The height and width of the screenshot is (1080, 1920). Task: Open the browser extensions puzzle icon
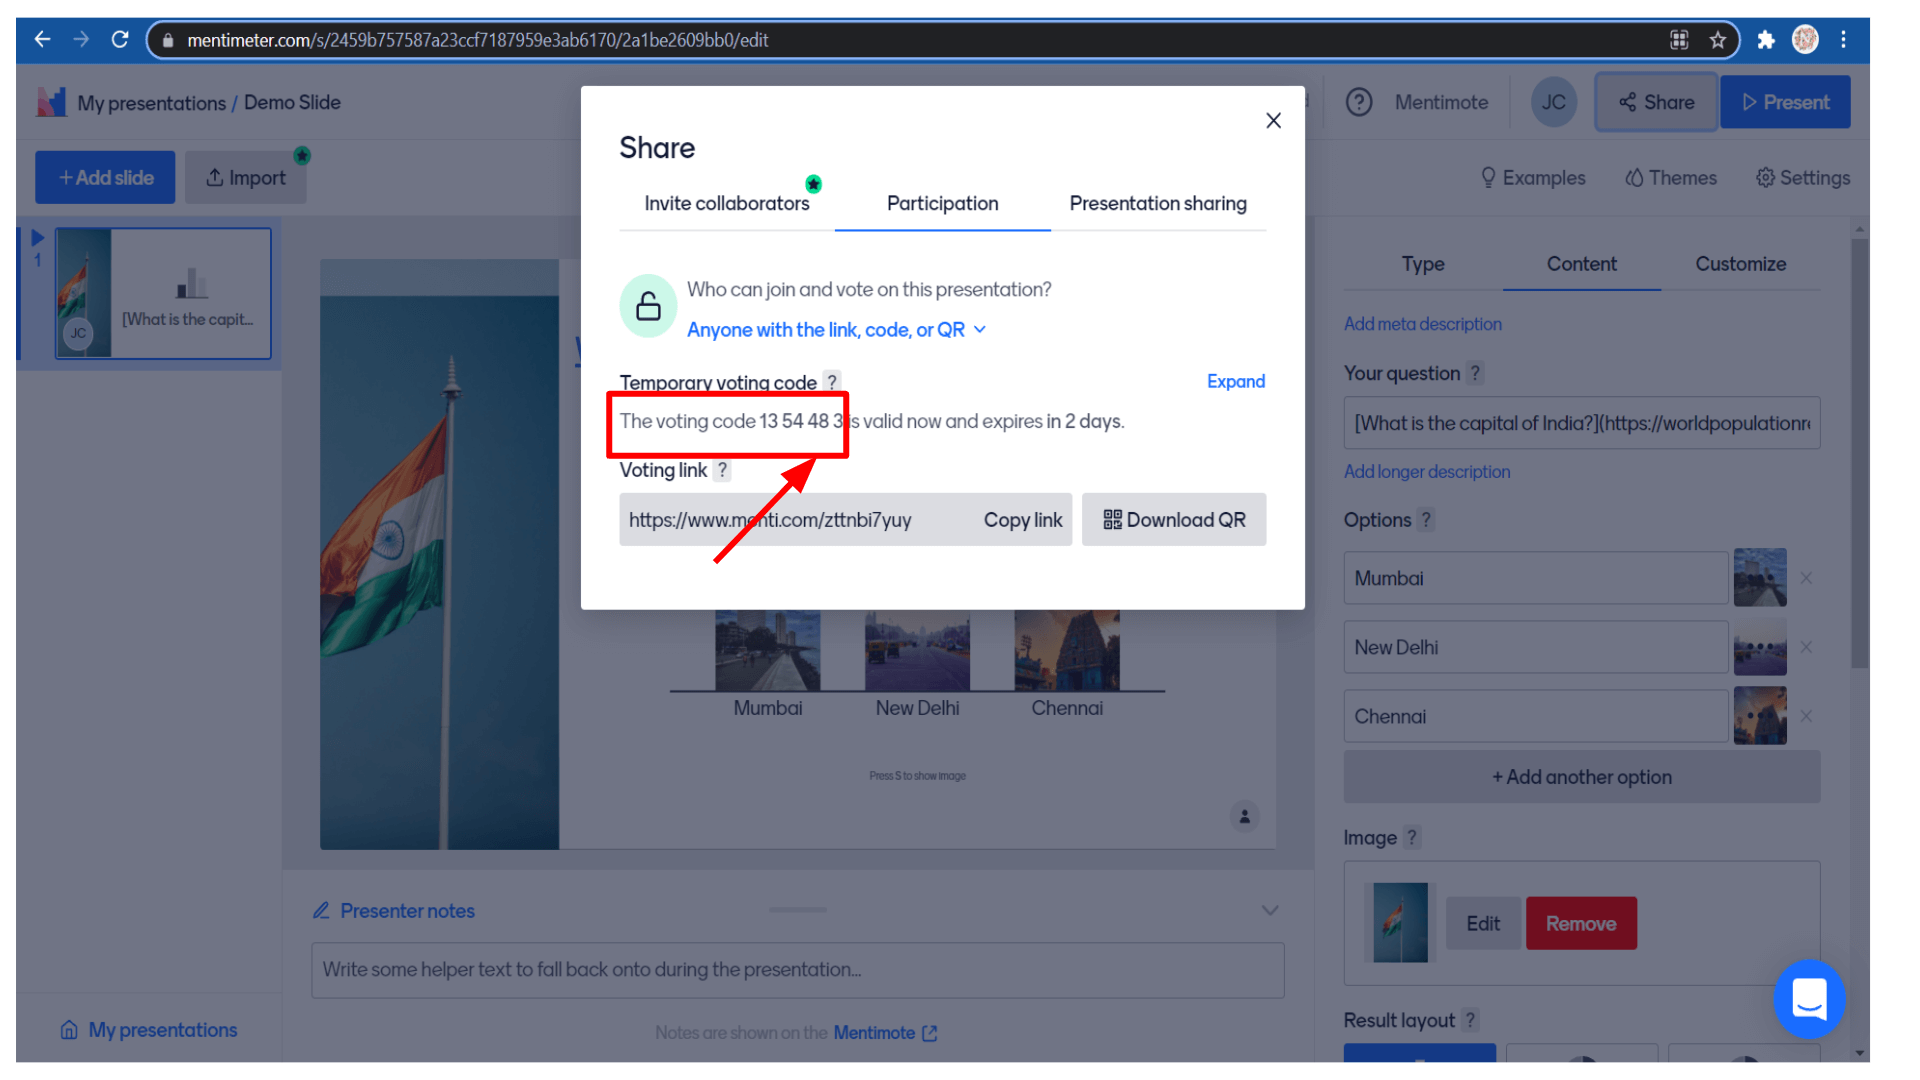click(1765, 40)
